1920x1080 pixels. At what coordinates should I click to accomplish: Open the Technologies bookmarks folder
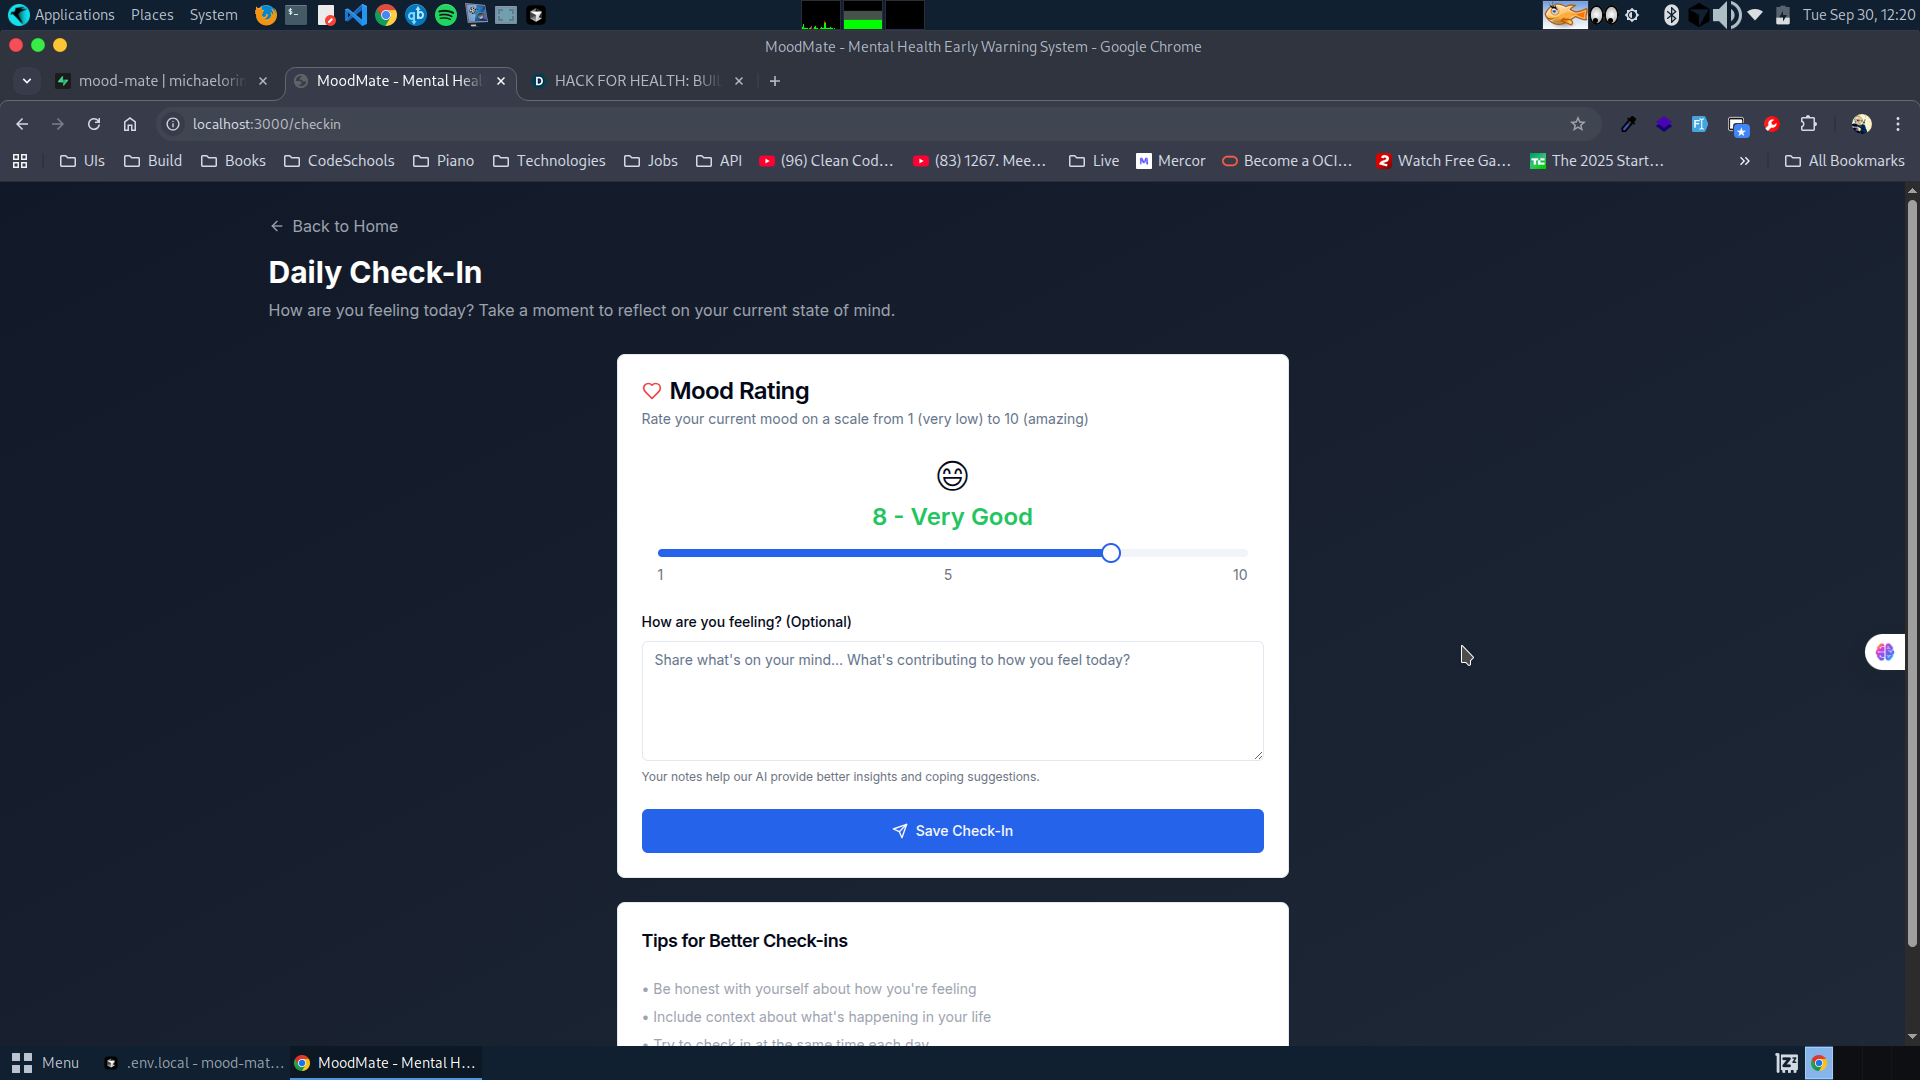pos(549,161)
